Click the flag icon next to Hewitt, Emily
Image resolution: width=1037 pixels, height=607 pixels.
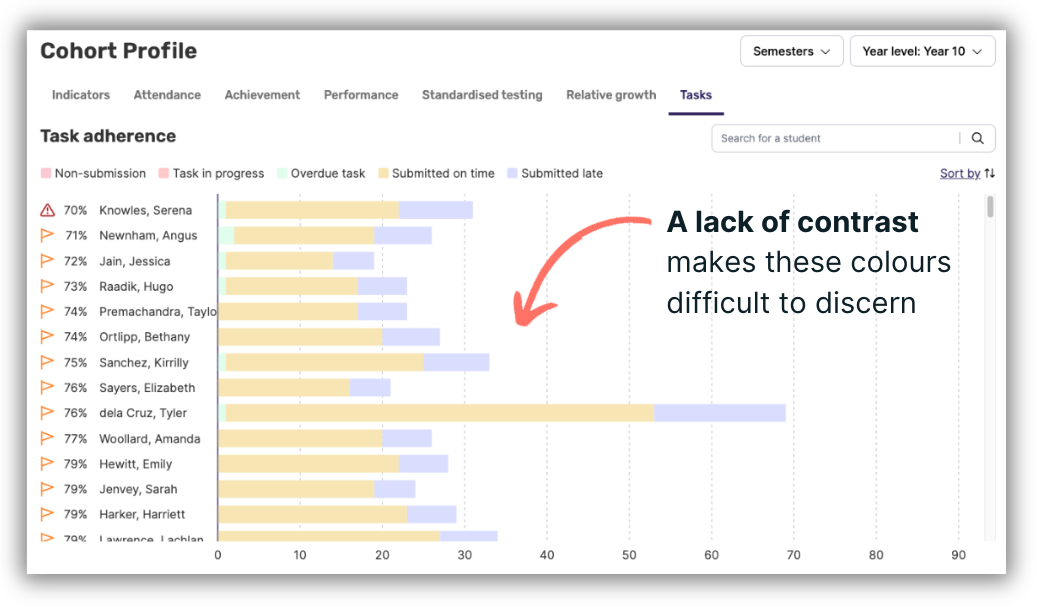pyautogui.click(x=47, y=464)
